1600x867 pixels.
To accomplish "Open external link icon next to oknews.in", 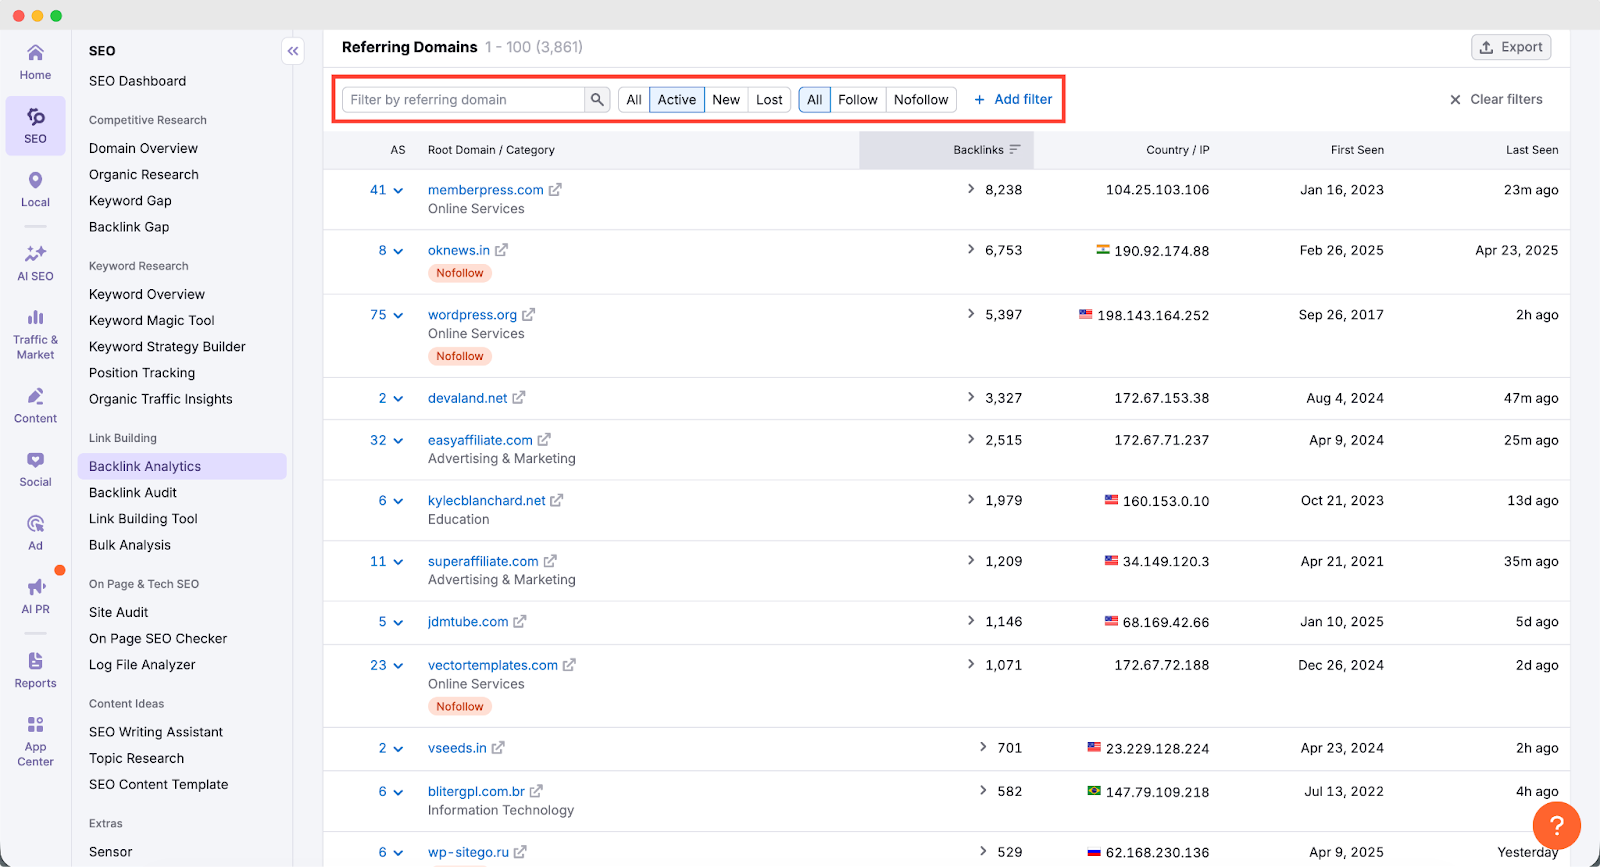I will click(x=501, y=251).
